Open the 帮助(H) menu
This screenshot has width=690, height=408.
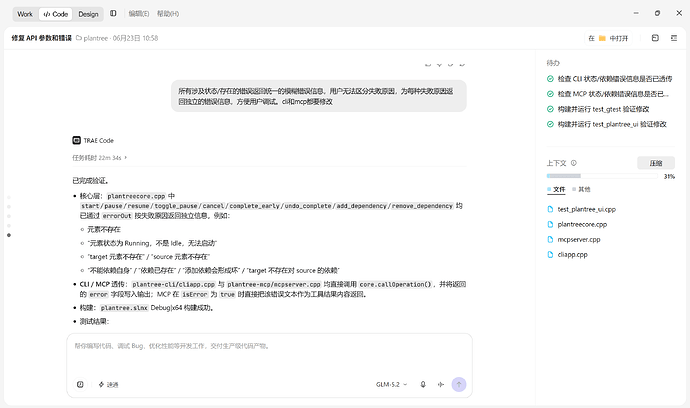coord(168,14)
